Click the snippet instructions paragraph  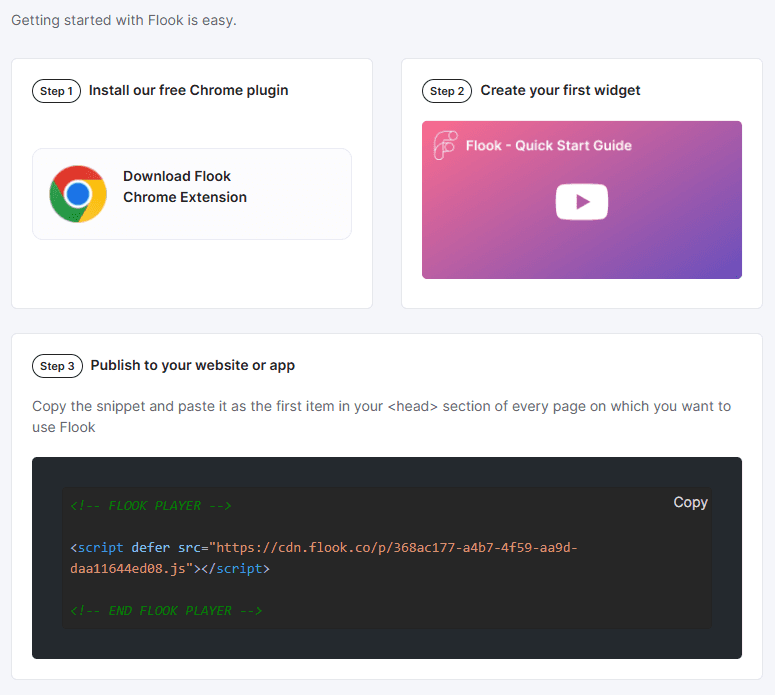(x=381, y=417)
